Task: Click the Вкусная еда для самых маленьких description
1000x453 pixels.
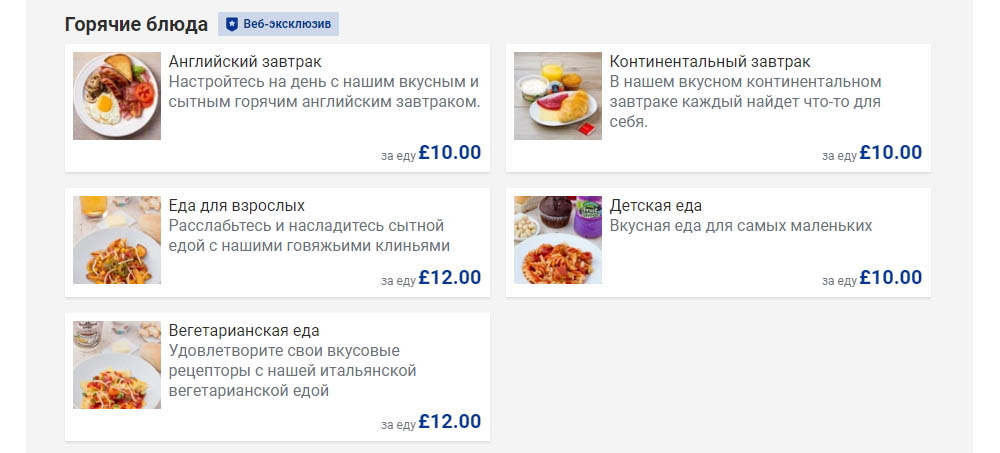Action: pyautogui.click(x=741, y=226)
